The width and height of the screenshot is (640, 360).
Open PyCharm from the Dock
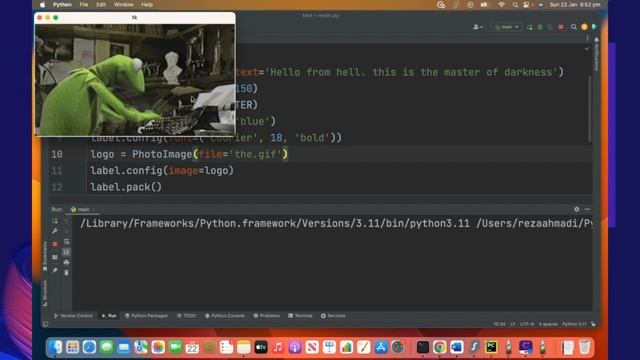491,347
